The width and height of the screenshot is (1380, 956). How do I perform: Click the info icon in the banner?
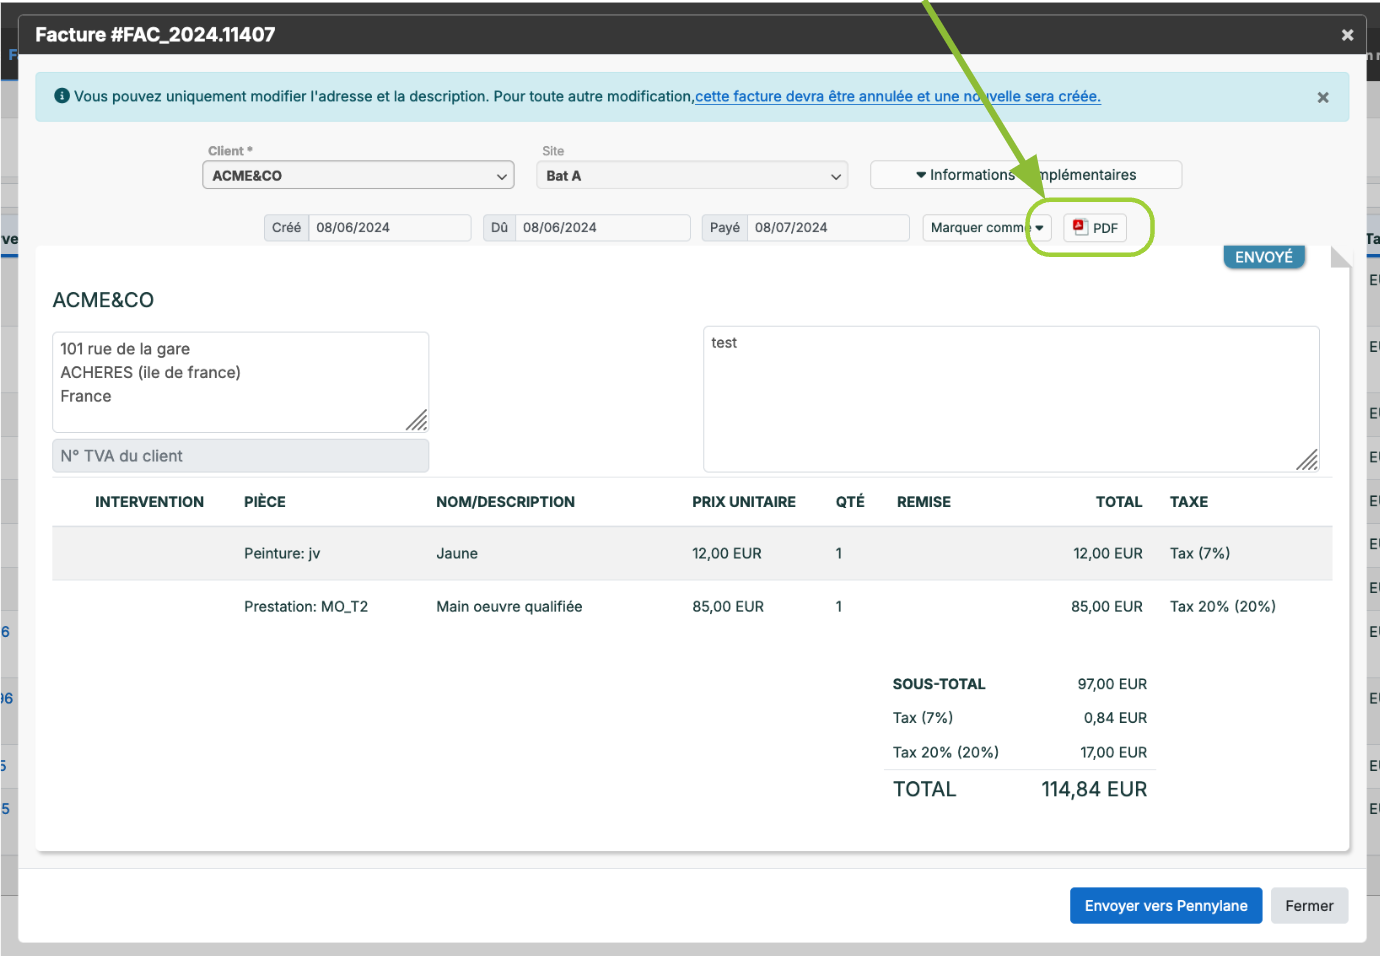pyautogui.click(x=62, y=96)
